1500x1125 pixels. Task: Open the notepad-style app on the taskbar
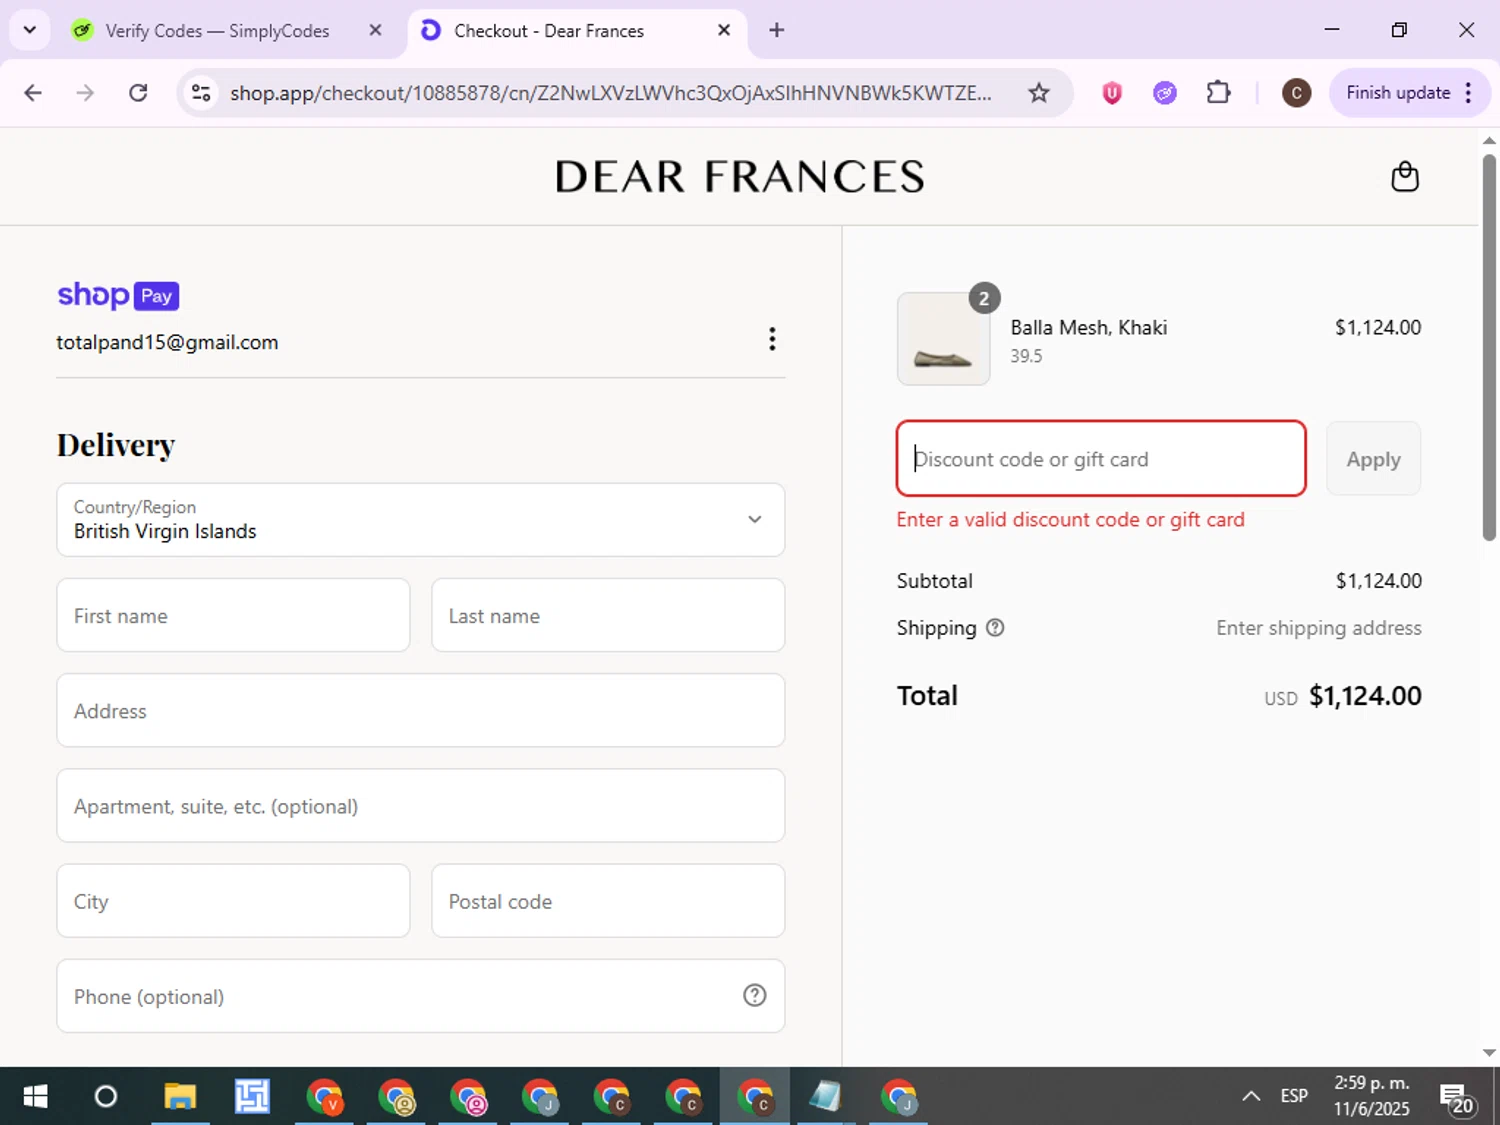[825, 1097]
